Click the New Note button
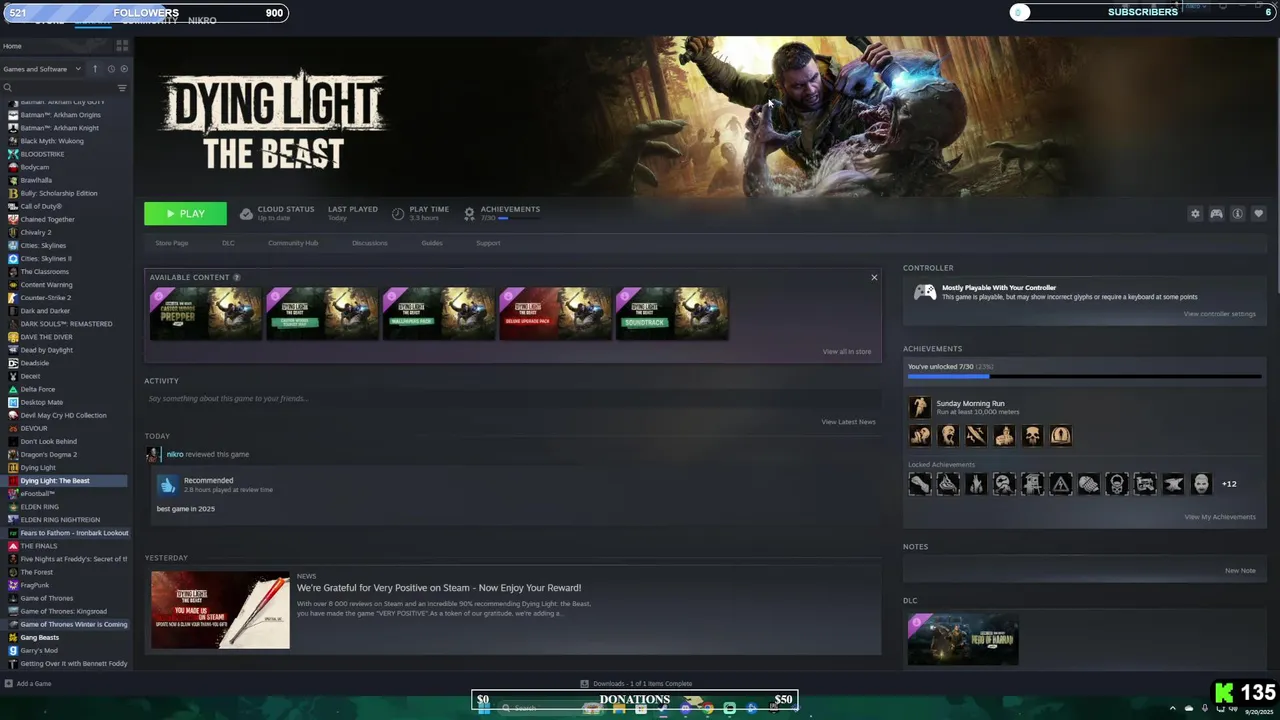1280x720 pixels. point(1240,571)
